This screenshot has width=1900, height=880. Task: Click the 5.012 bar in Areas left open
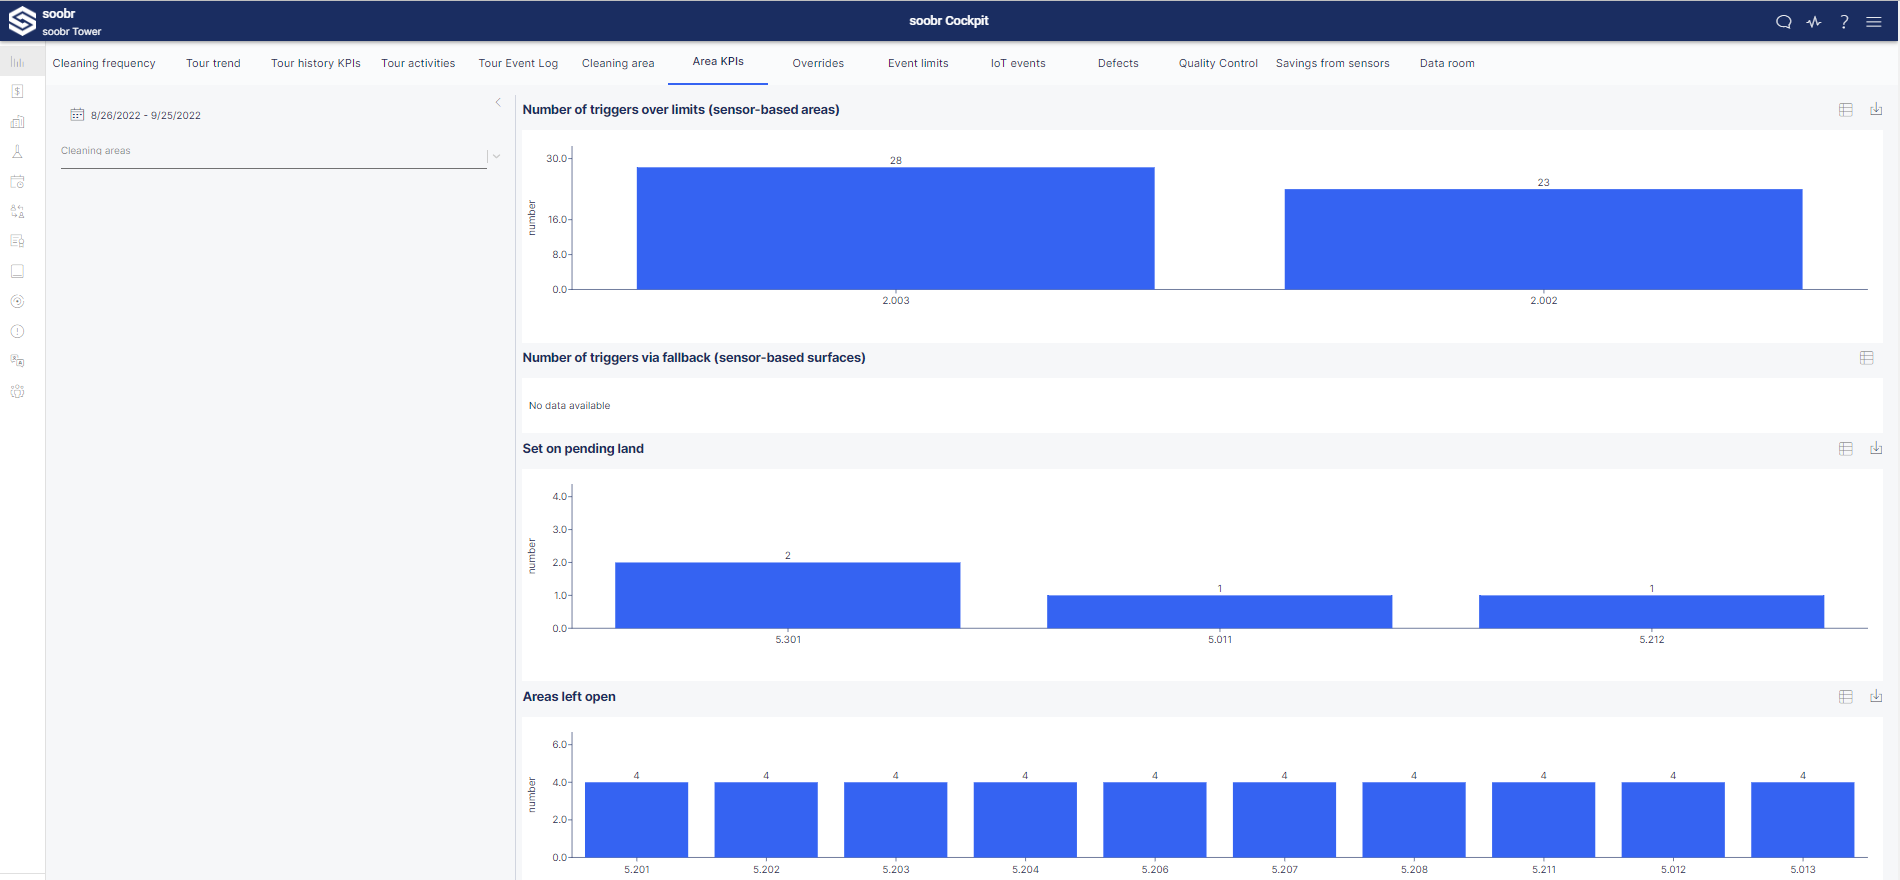click(1673, 820)
